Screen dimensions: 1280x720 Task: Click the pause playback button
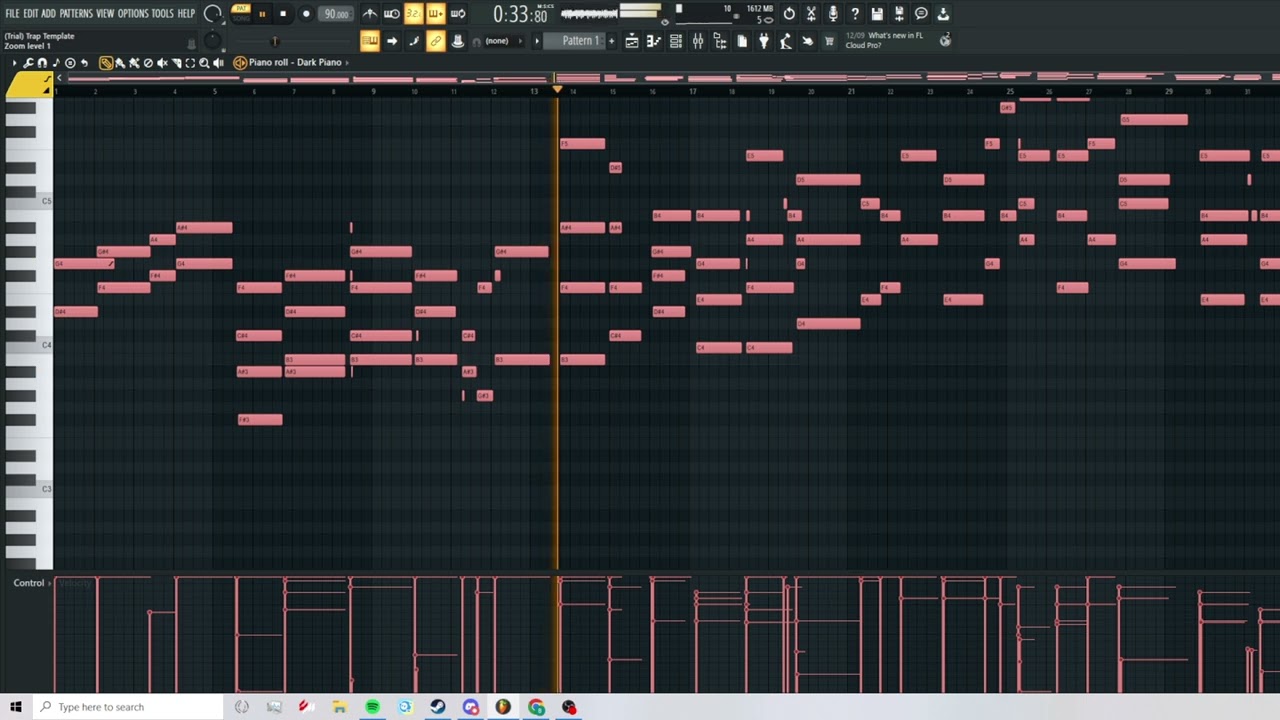(x=262, y=14)
